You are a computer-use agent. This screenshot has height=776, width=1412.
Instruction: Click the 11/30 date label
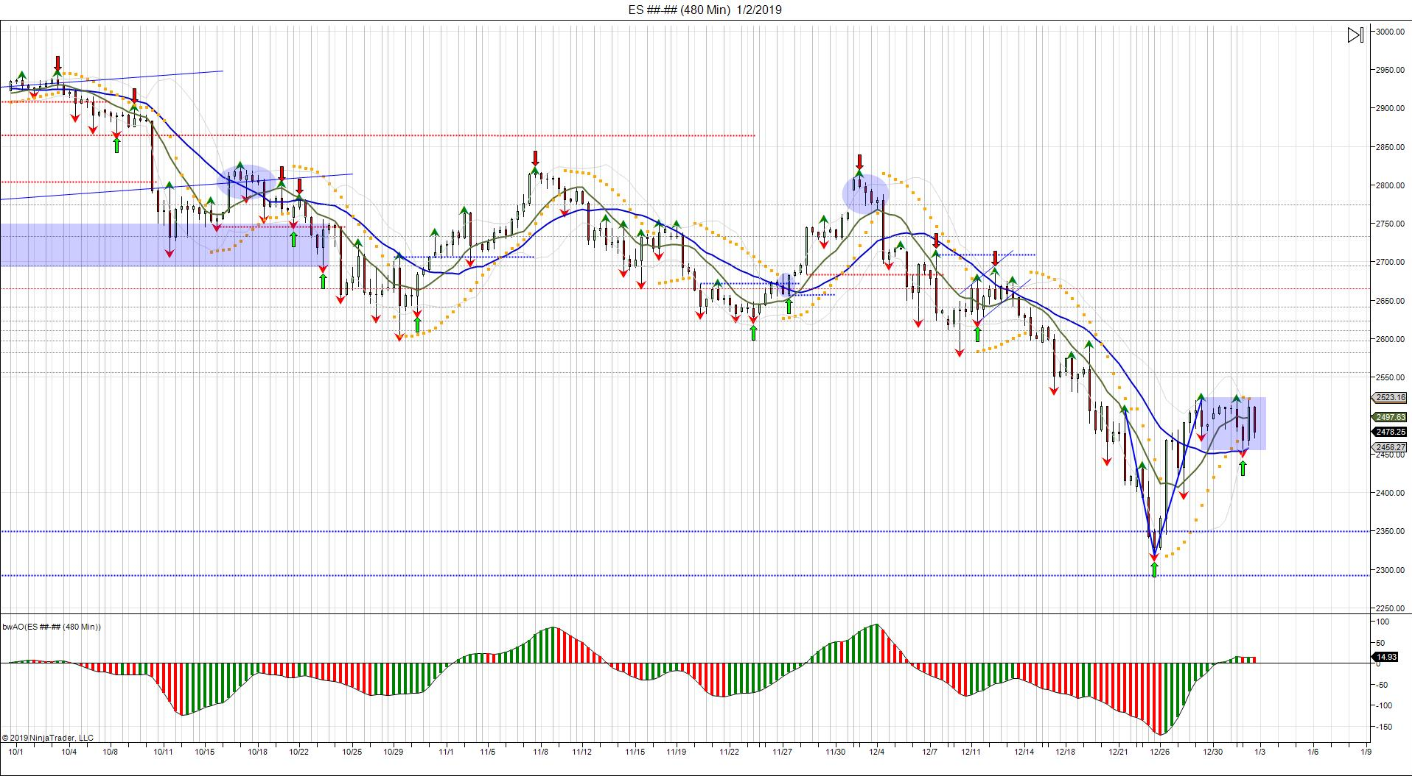click(835, 751)
